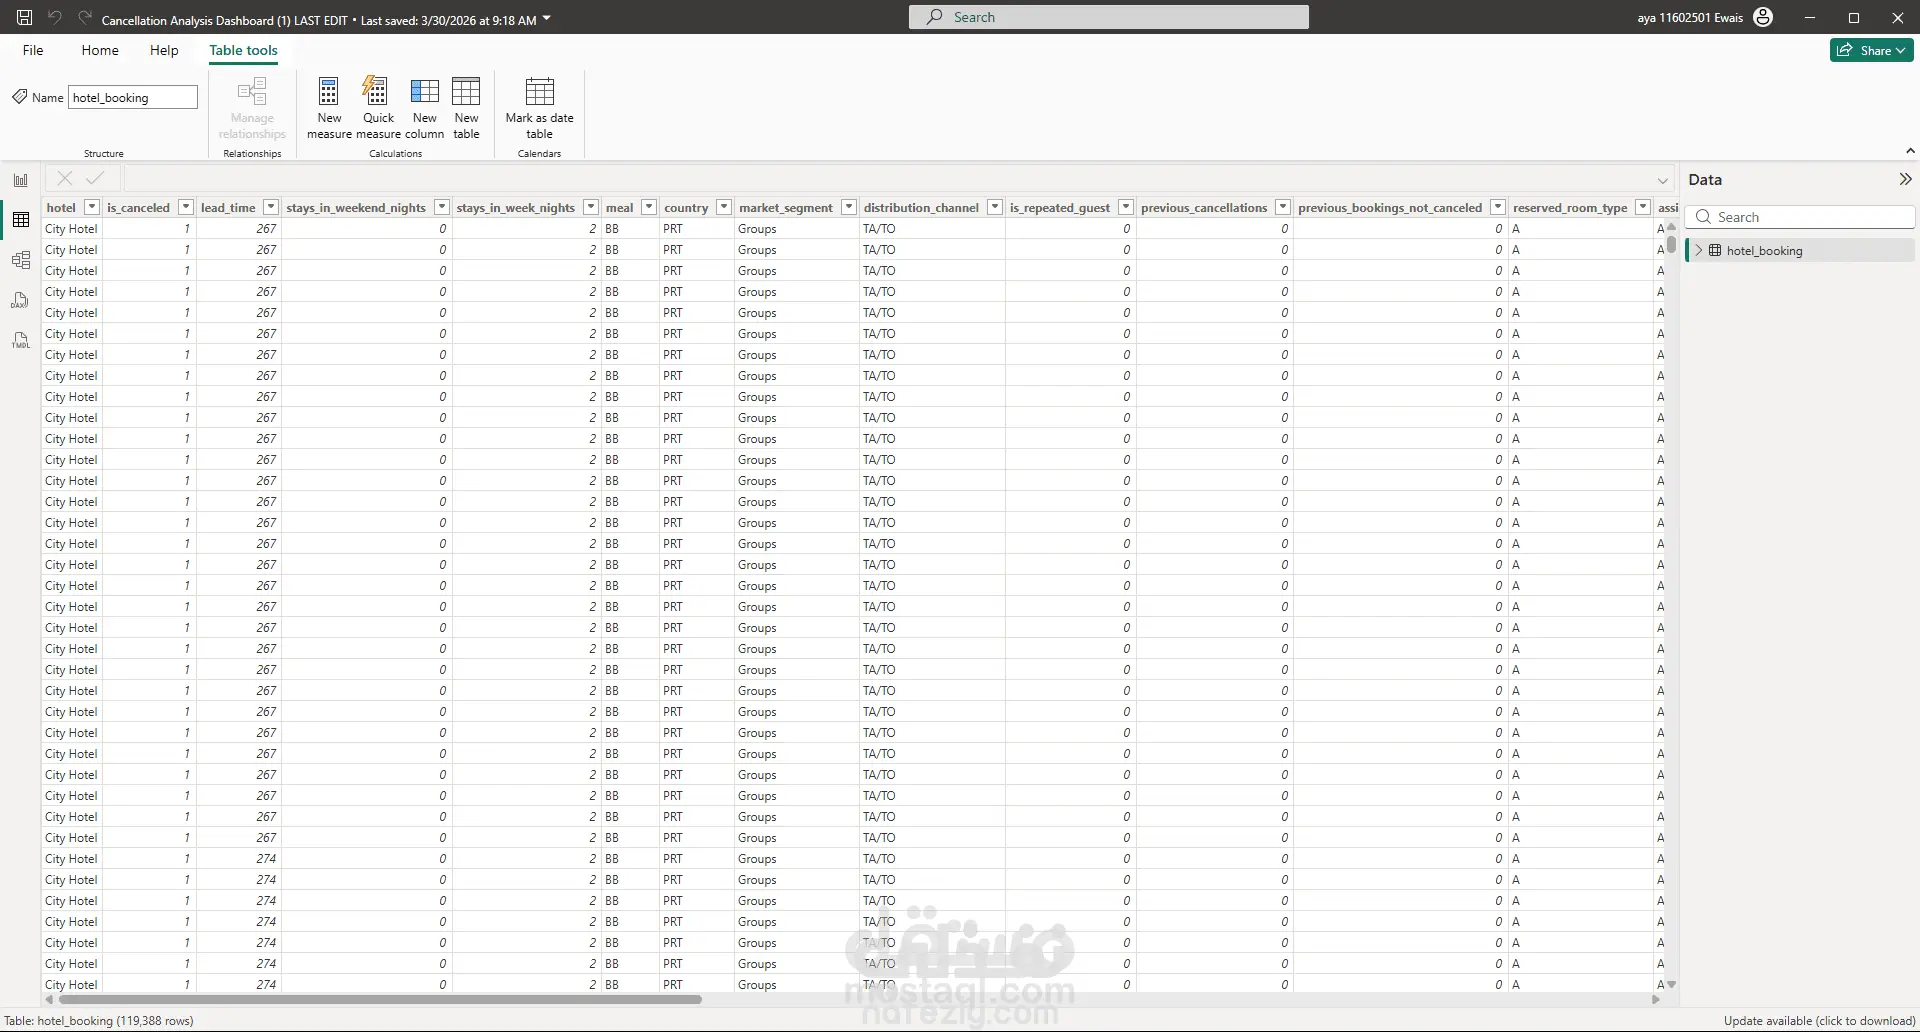Click the scroll down arrow of table

pos(1671,985)
